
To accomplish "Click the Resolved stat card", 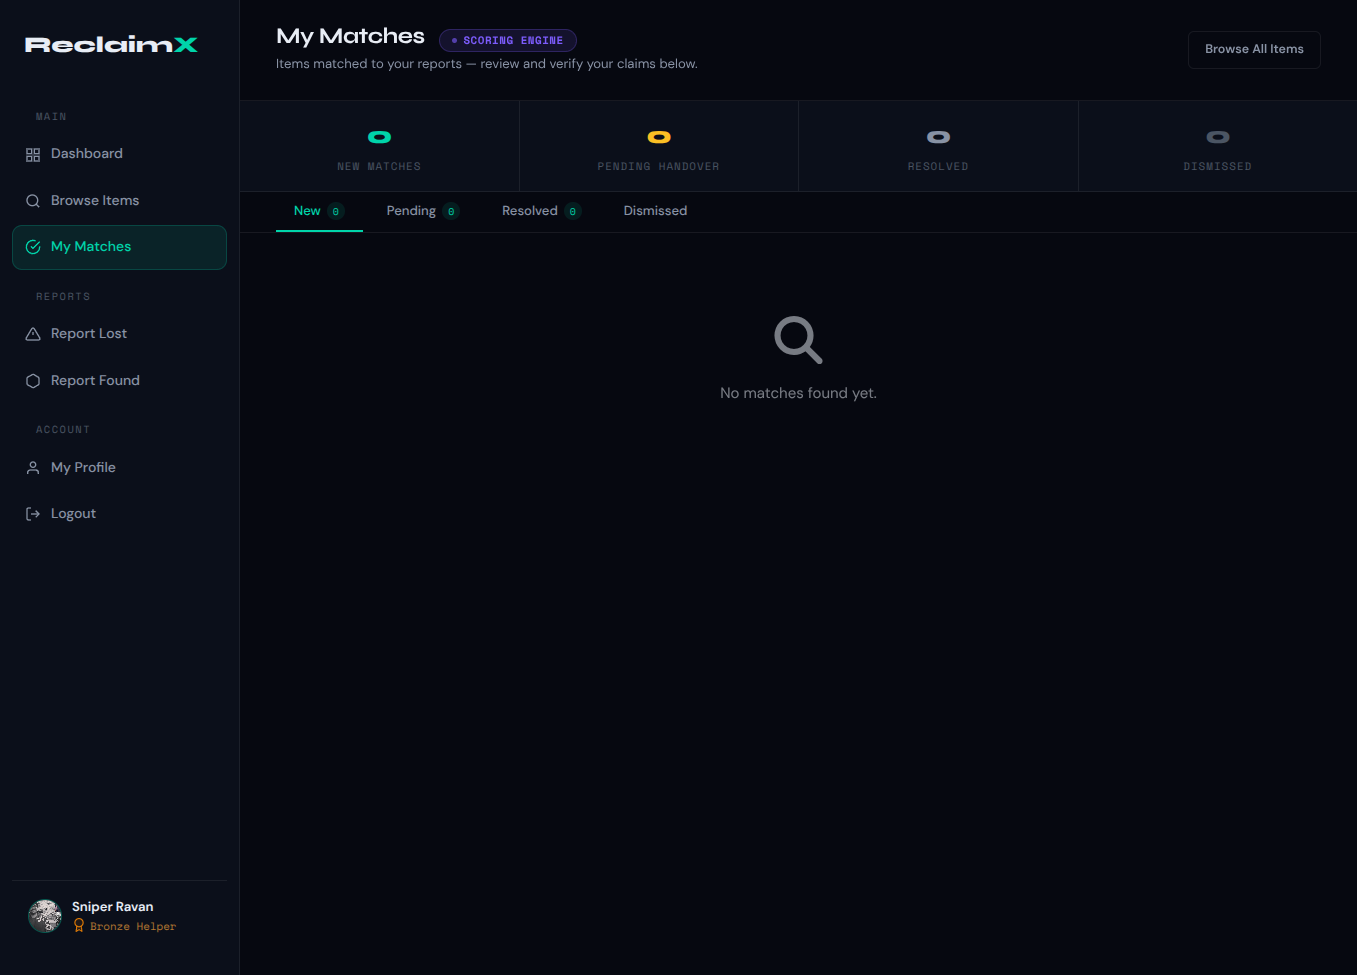I will pos(938,146).
